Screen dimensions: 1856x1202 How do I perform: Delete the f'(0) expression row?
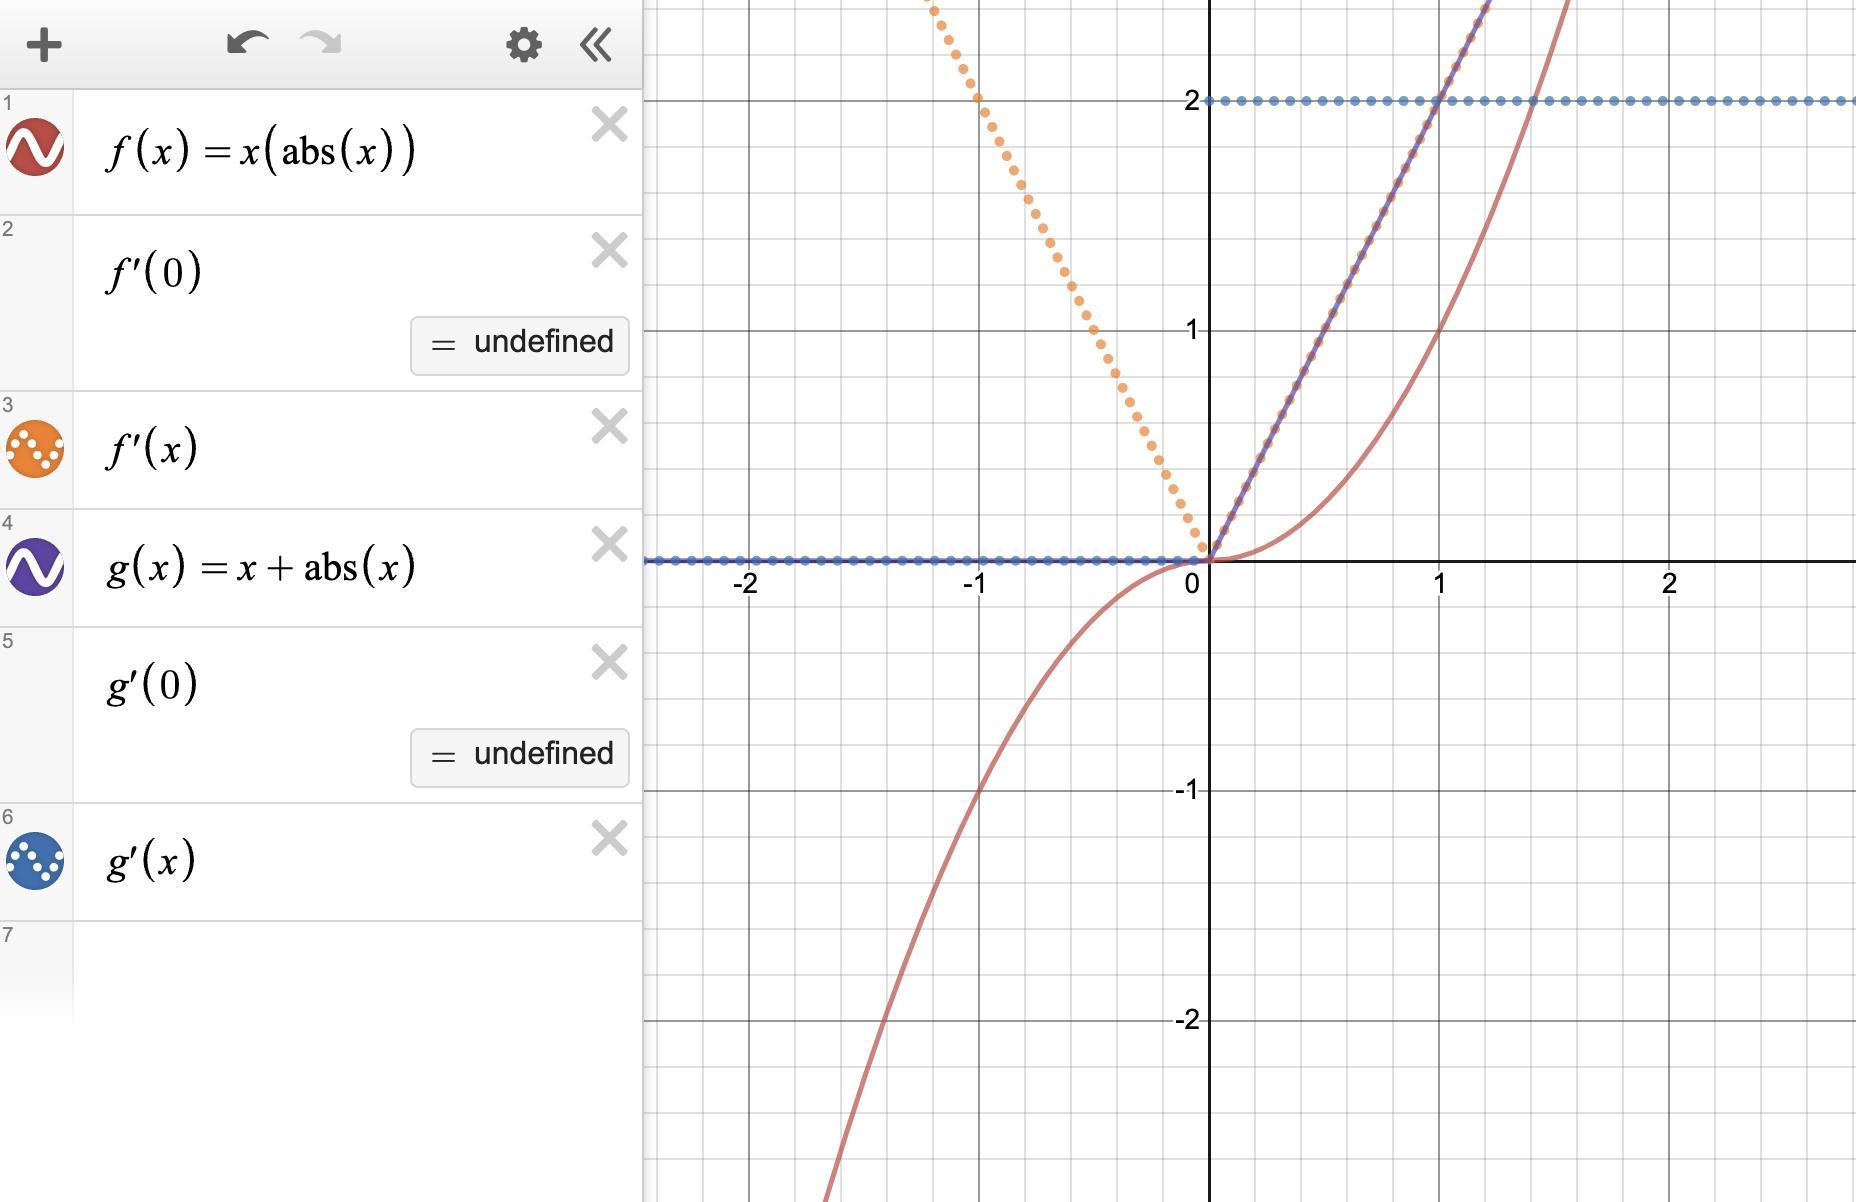point(609,251)
